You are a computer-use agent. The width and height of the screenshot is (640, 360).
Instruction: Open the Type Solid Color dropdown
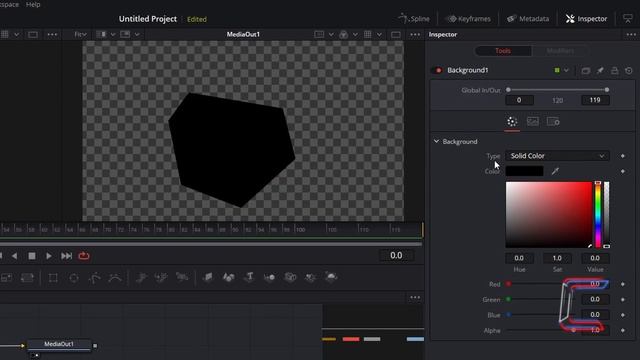[557, 156]
